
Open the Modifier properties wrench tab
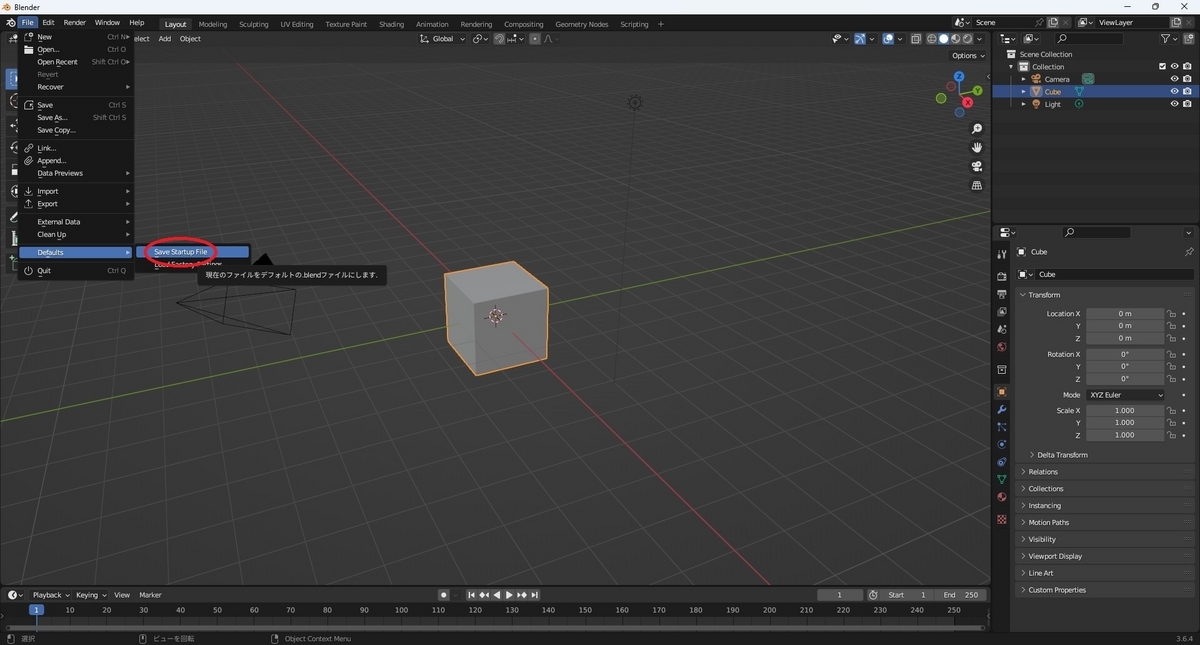(x=1000, y=409)
